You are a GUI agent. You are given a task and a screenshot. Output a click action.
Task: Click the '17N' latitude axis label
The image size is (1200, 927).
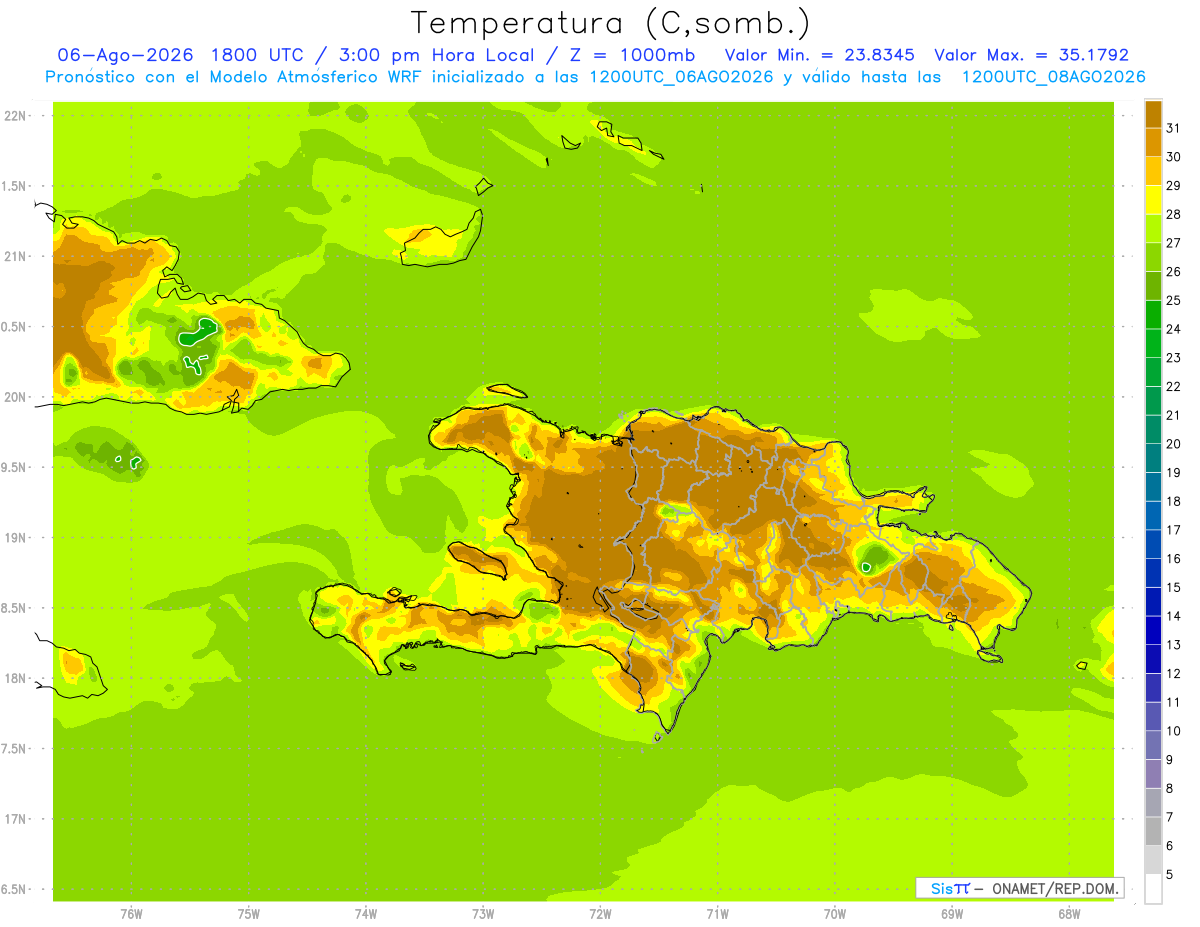[15, 819]
